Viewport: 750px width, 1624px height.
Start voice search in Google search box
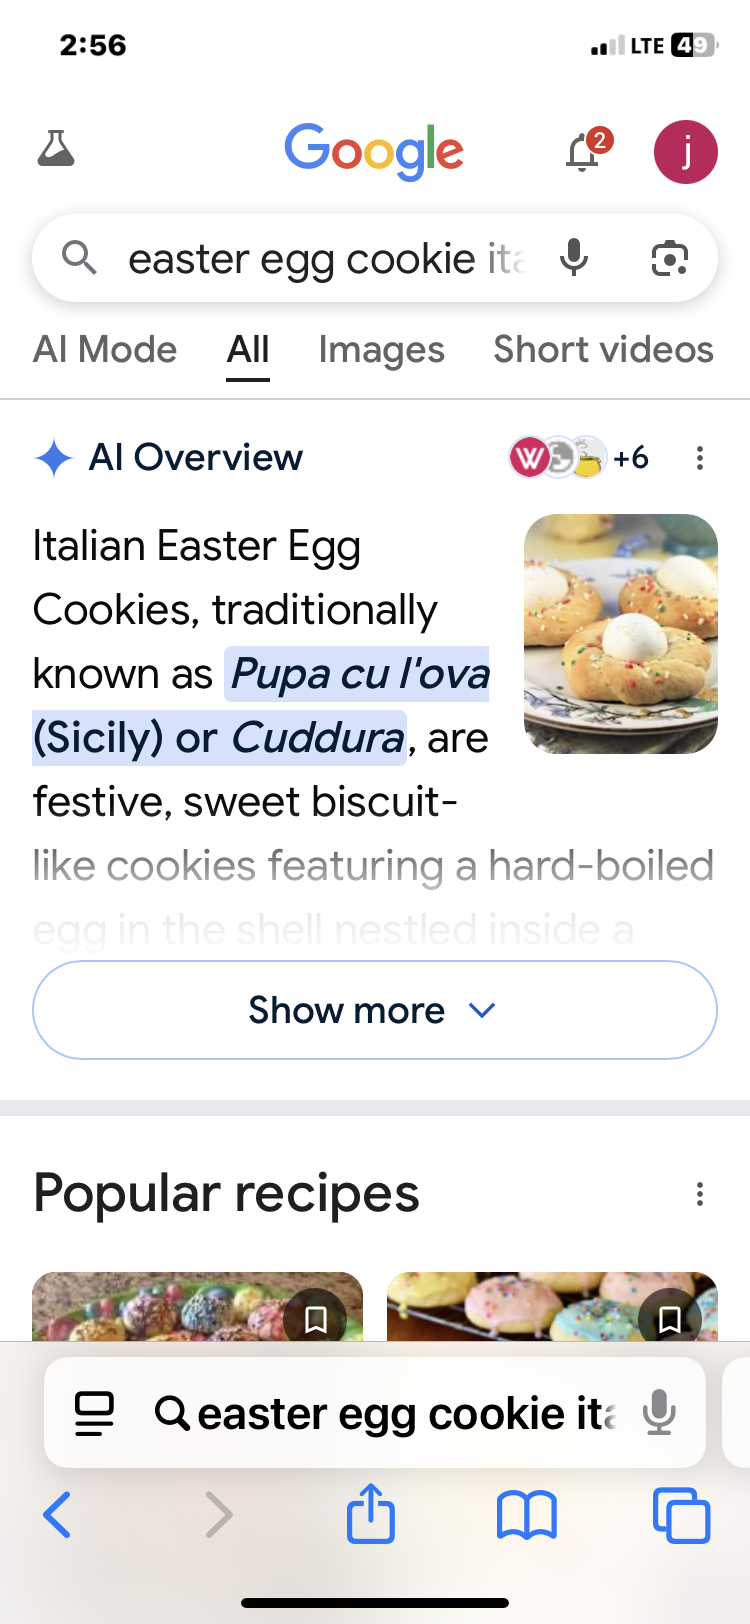point(574,258)
